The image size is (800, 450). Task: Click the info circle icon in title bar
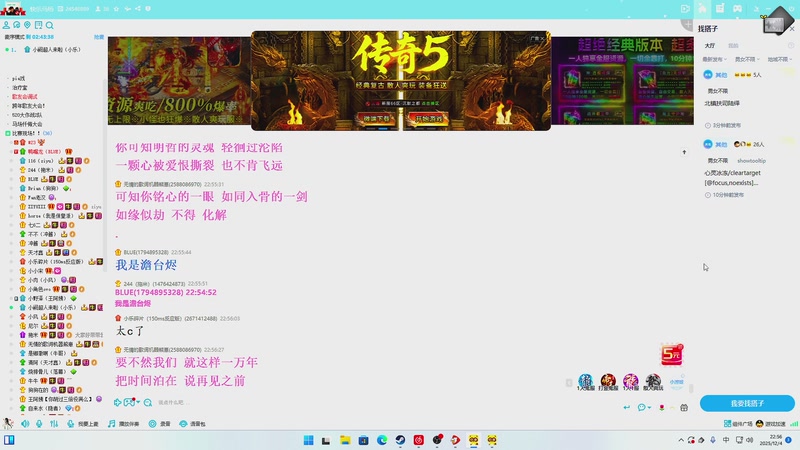tap(148, 9)
